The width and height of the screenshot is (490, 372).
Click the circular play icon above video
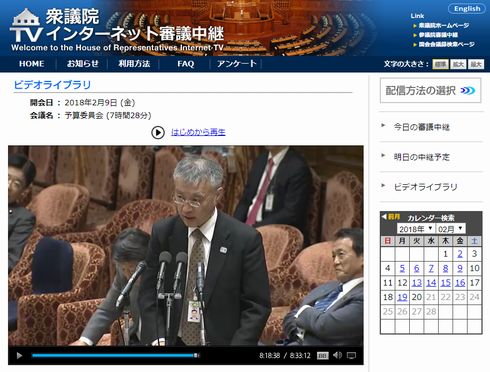coord(158,132)
